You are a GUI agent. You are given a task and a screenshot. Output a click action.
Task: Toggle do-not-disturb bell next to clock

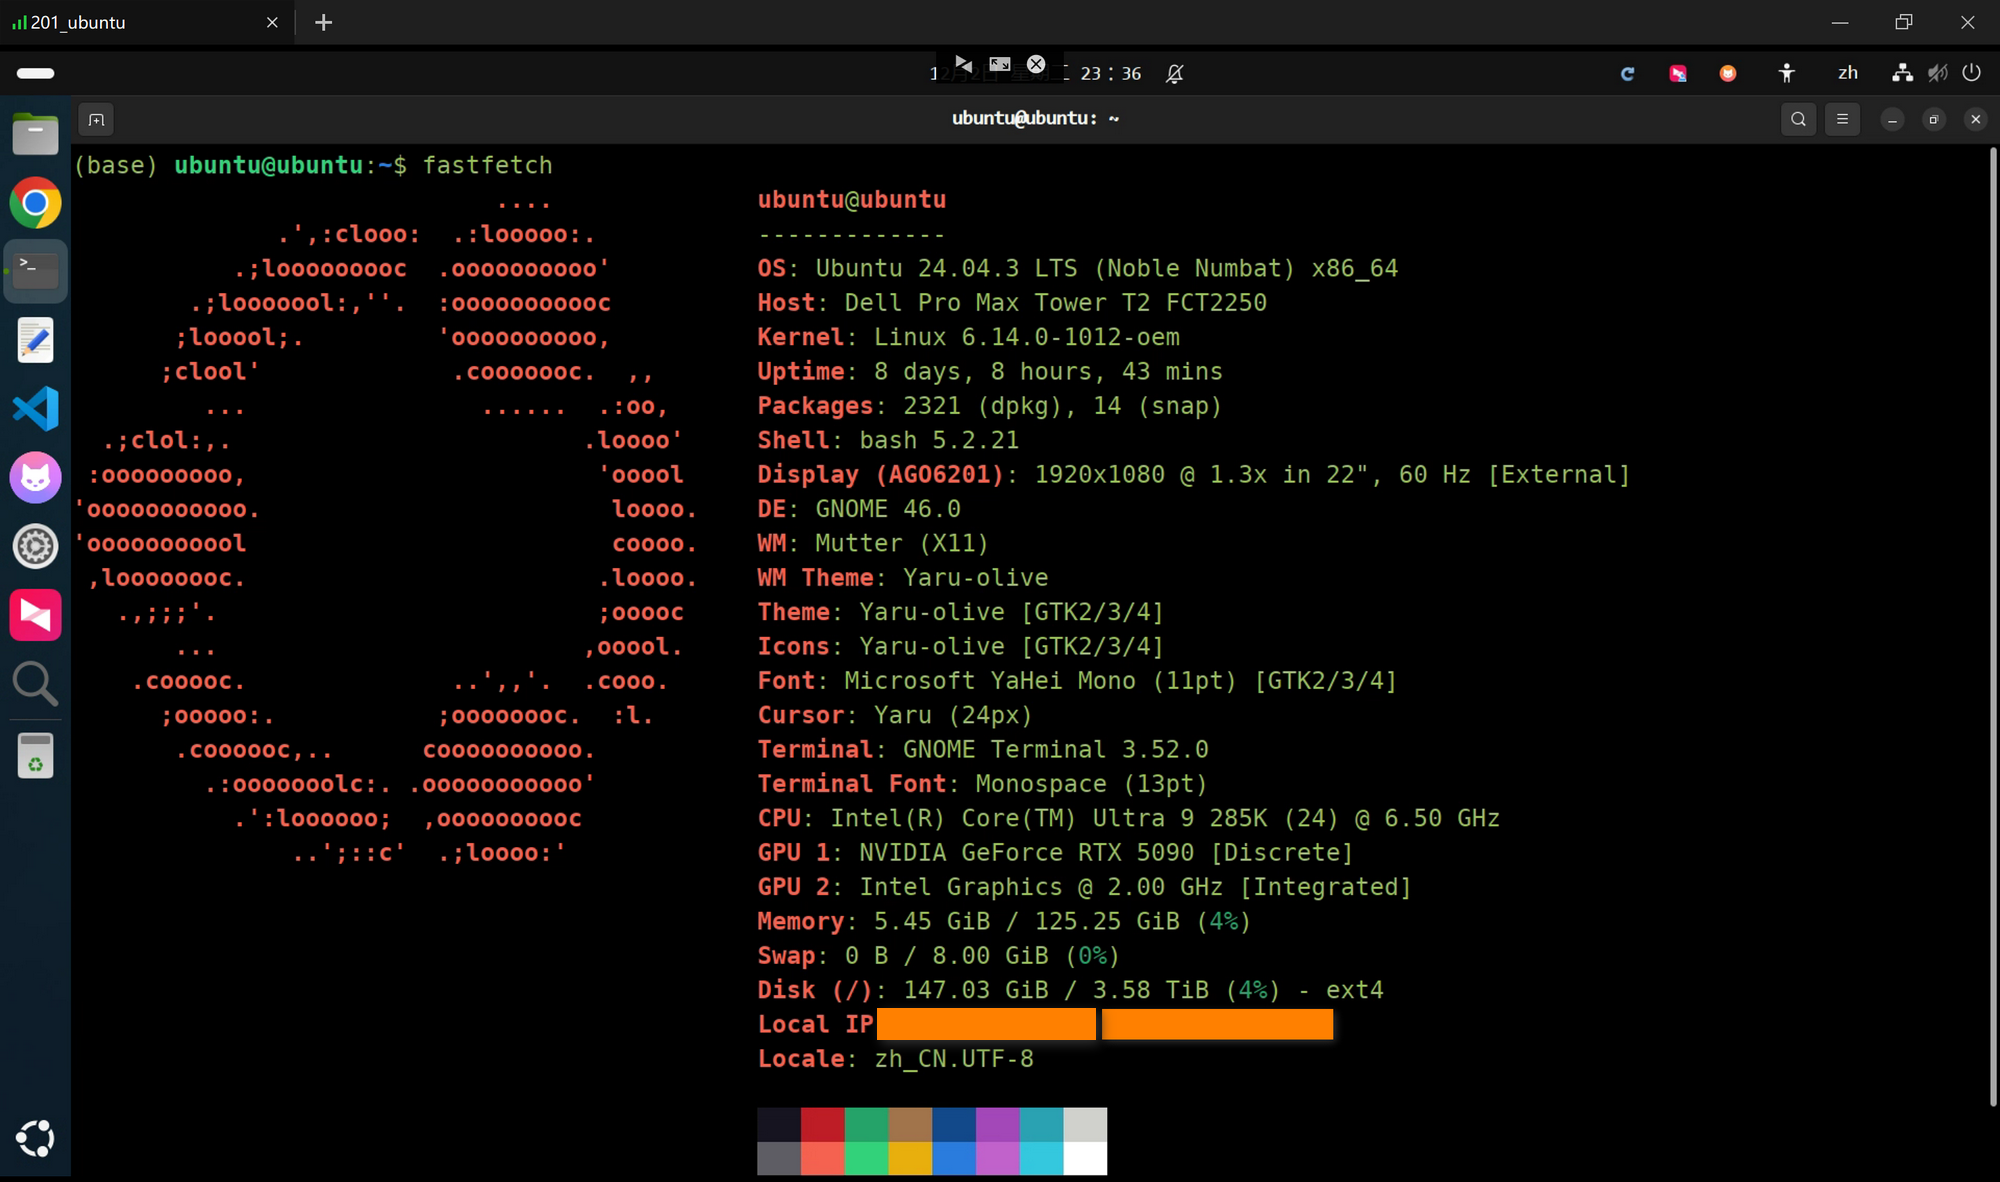(x=1175, y=74)
